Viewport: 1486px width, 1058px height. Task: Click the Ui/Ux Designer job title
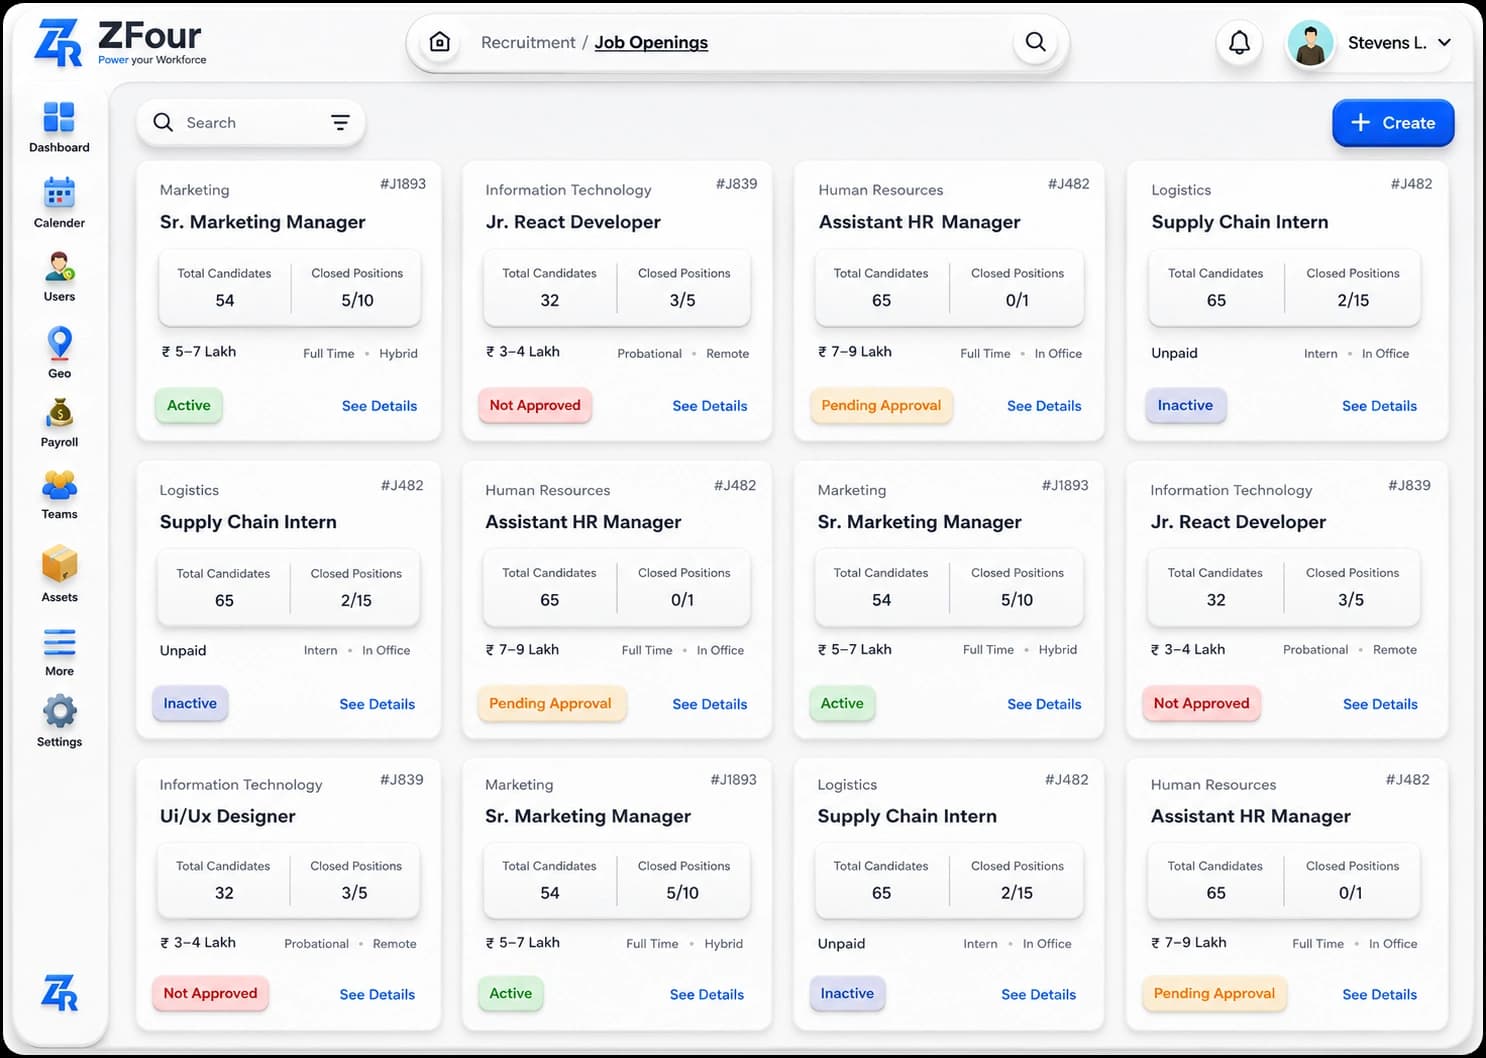227,816
